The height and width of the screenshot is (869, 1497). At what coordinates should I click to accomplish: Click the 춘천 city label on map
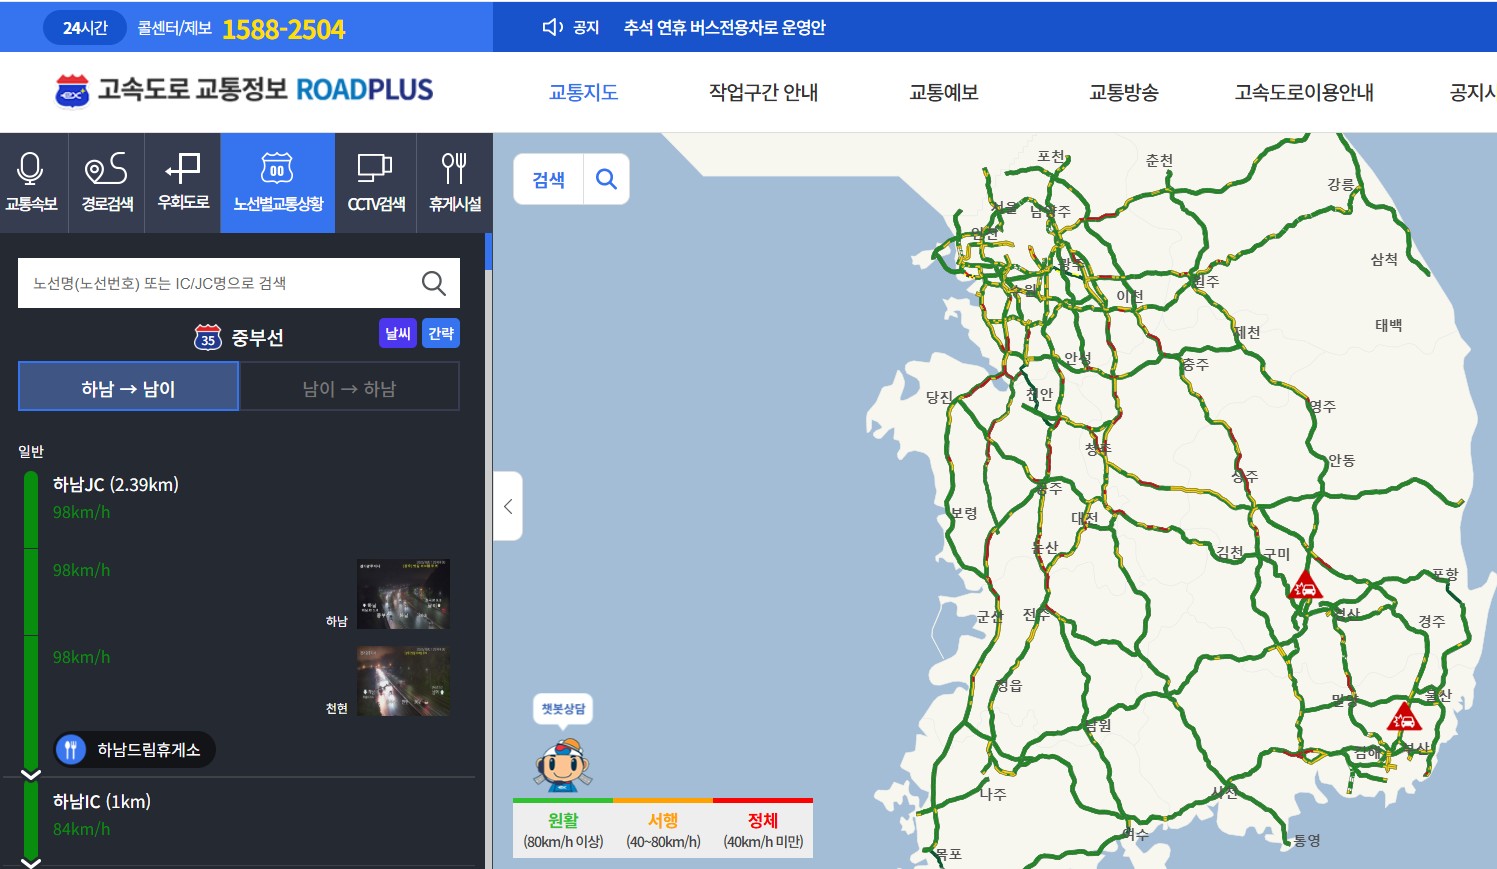tap(1159, 160)
